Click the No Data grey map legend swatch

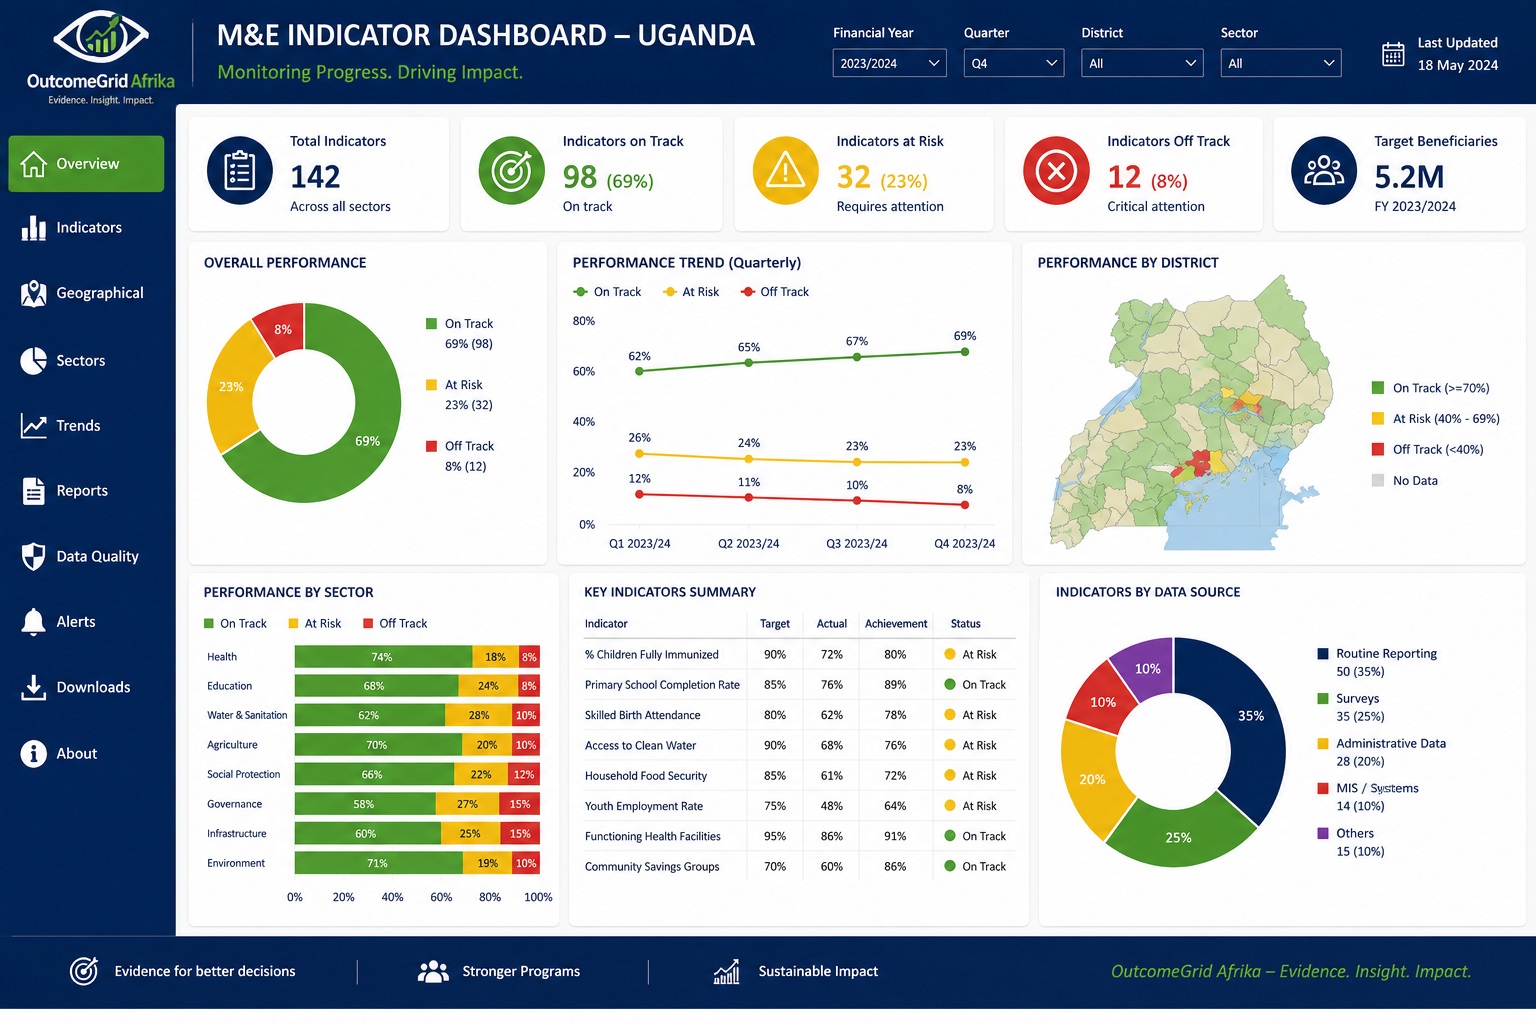(1378, 481)
